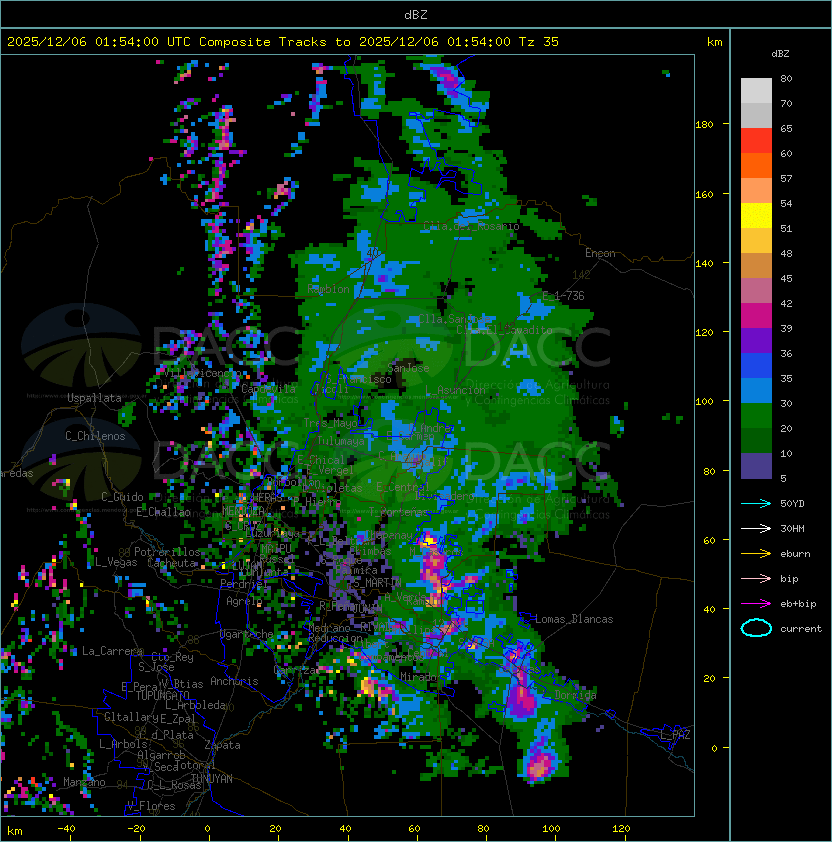
Task: Click the 'km' label at top right
Action: [x=714, y=42]
